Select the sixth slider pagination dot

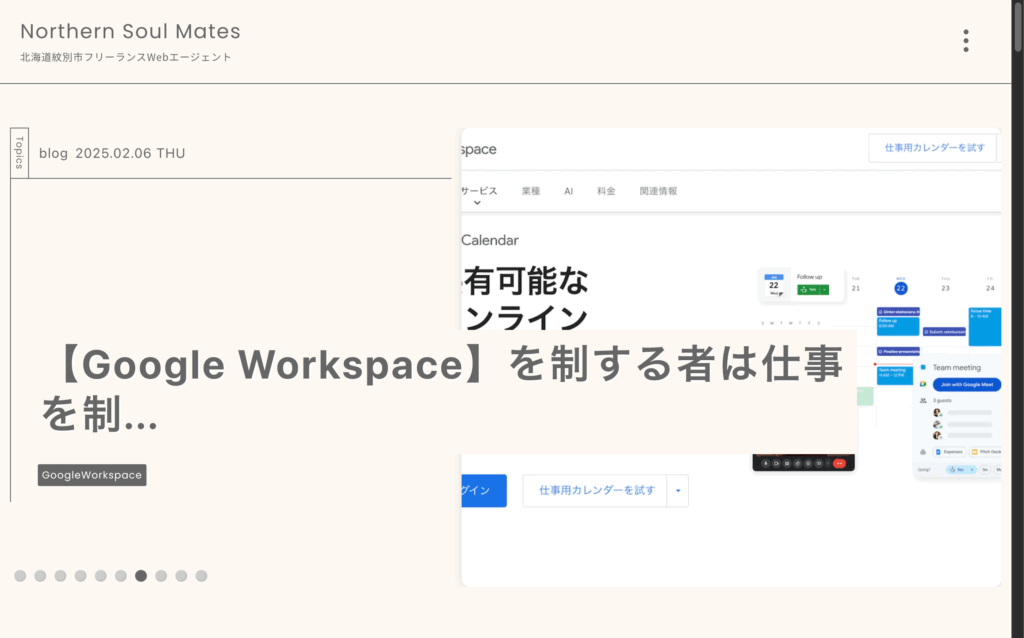coord(121,575)
